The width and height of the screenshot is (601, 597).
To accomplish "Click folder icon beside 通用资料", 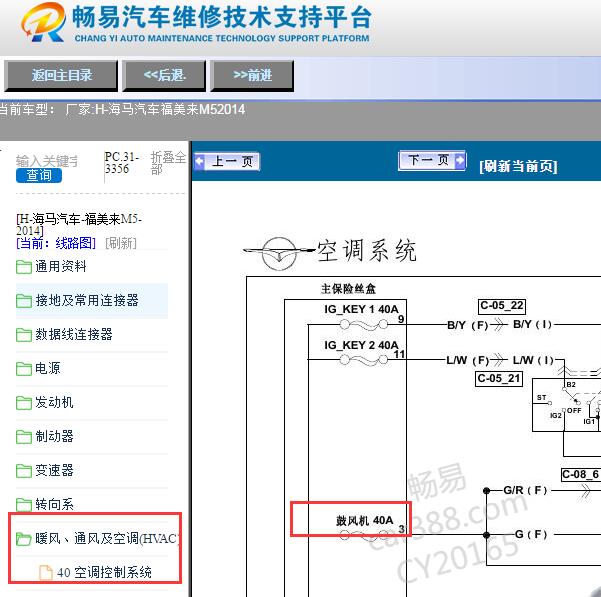I will click(x=24, y=267).
